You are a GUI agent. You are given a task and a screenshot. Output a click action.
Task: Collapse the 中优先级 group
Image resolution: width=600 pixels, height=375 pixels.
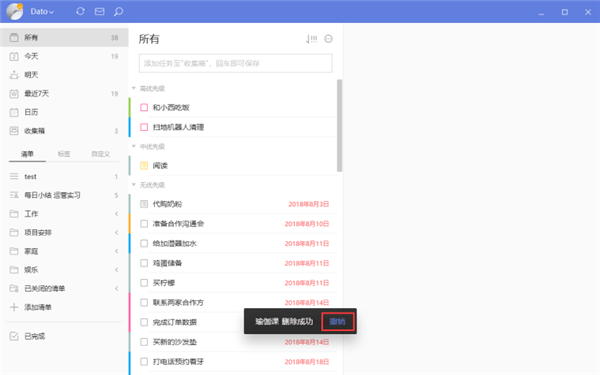pos(134,146)
